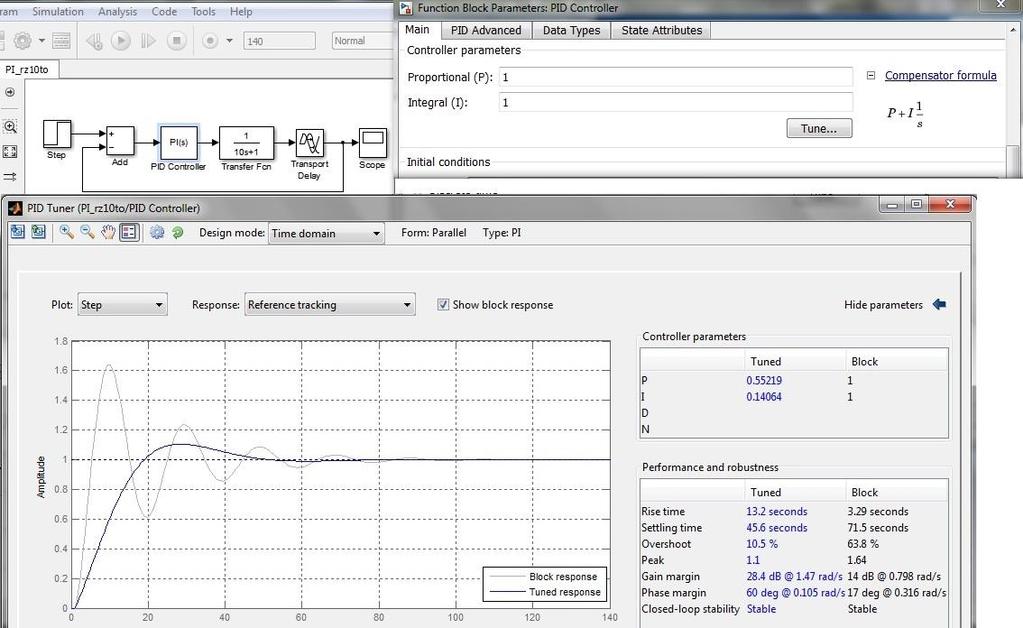Click first PID Tuner toolbar icon (import plant)
Image resolution: width=1023 pixels, height=628 pixels.
pyautogui.click(x=17, y=232)
